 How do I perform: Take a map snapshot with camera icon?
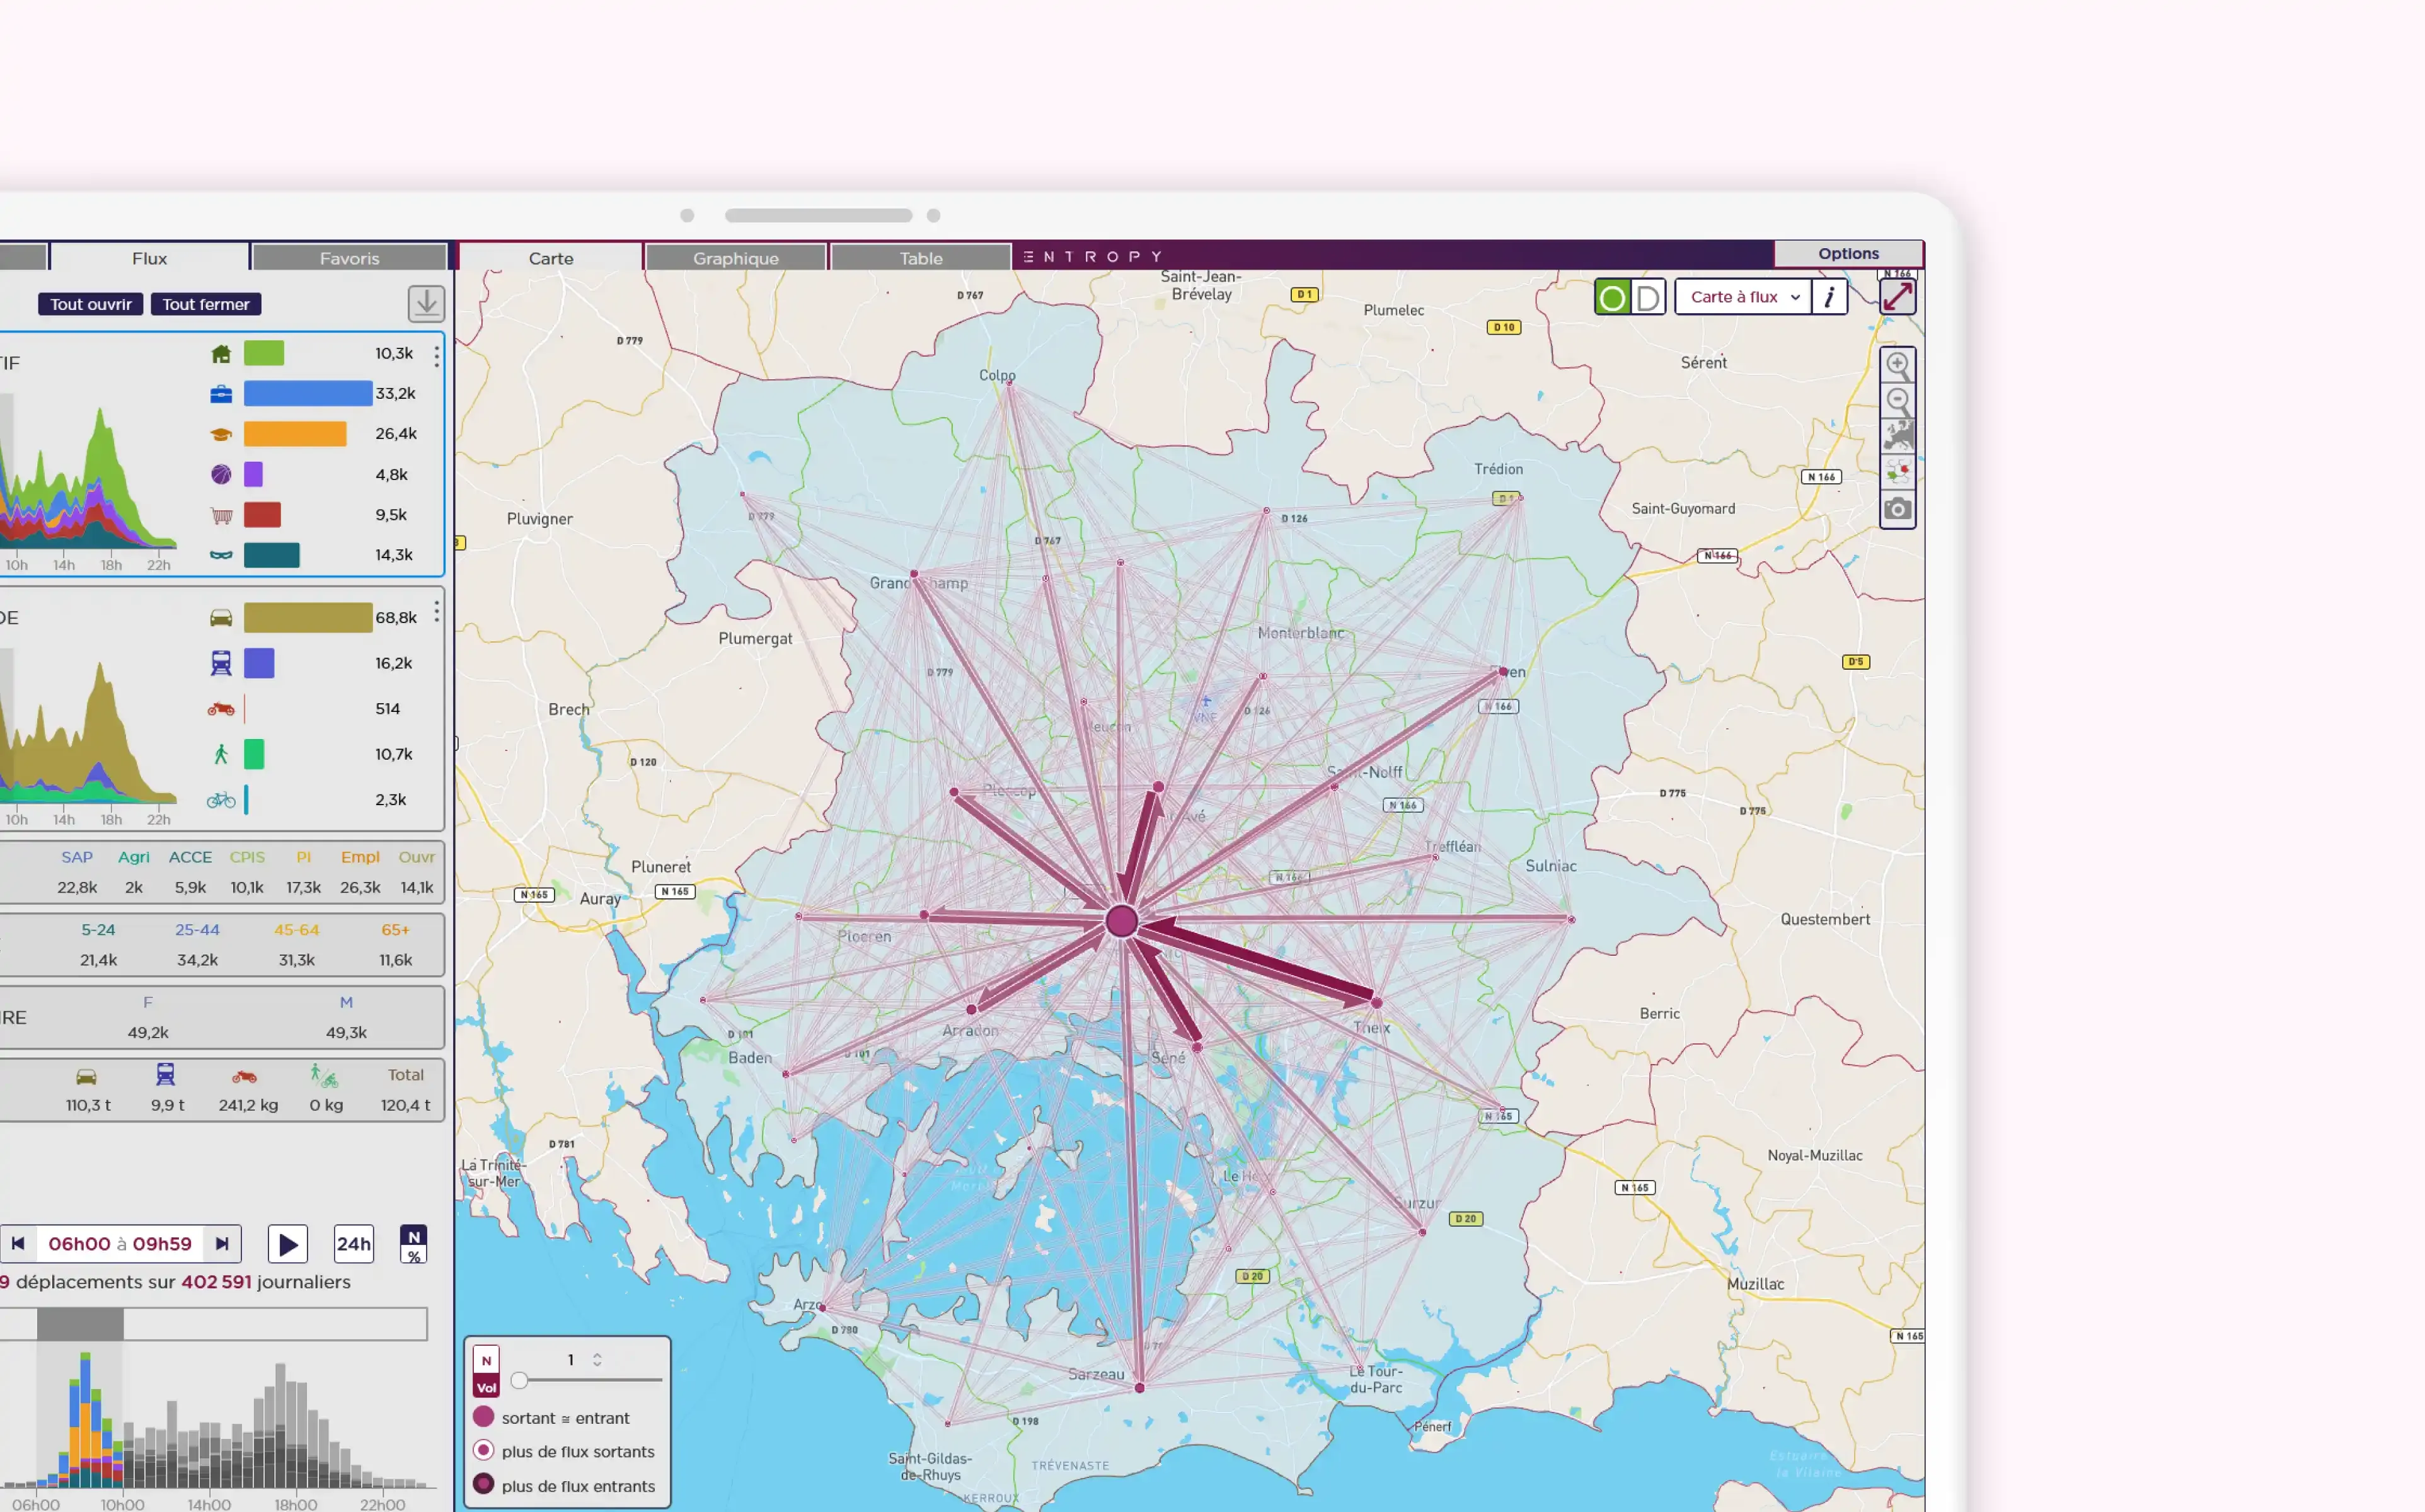click(1897, 509)
